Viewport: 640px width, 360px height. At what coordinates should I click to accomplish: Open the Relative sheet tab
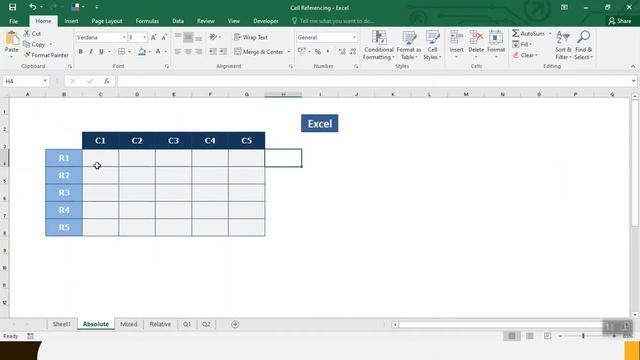point(160,324)
